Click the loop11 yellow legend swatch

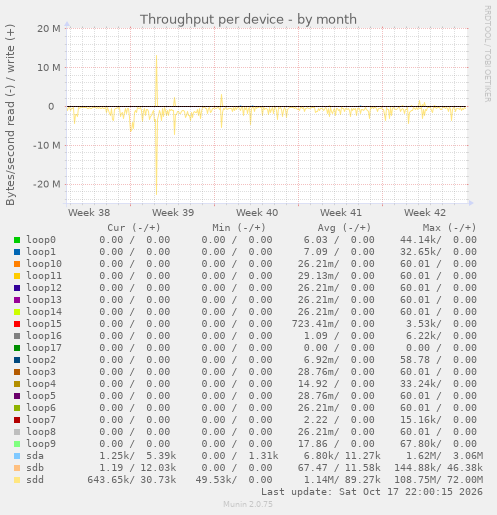(x=17, y=276)
